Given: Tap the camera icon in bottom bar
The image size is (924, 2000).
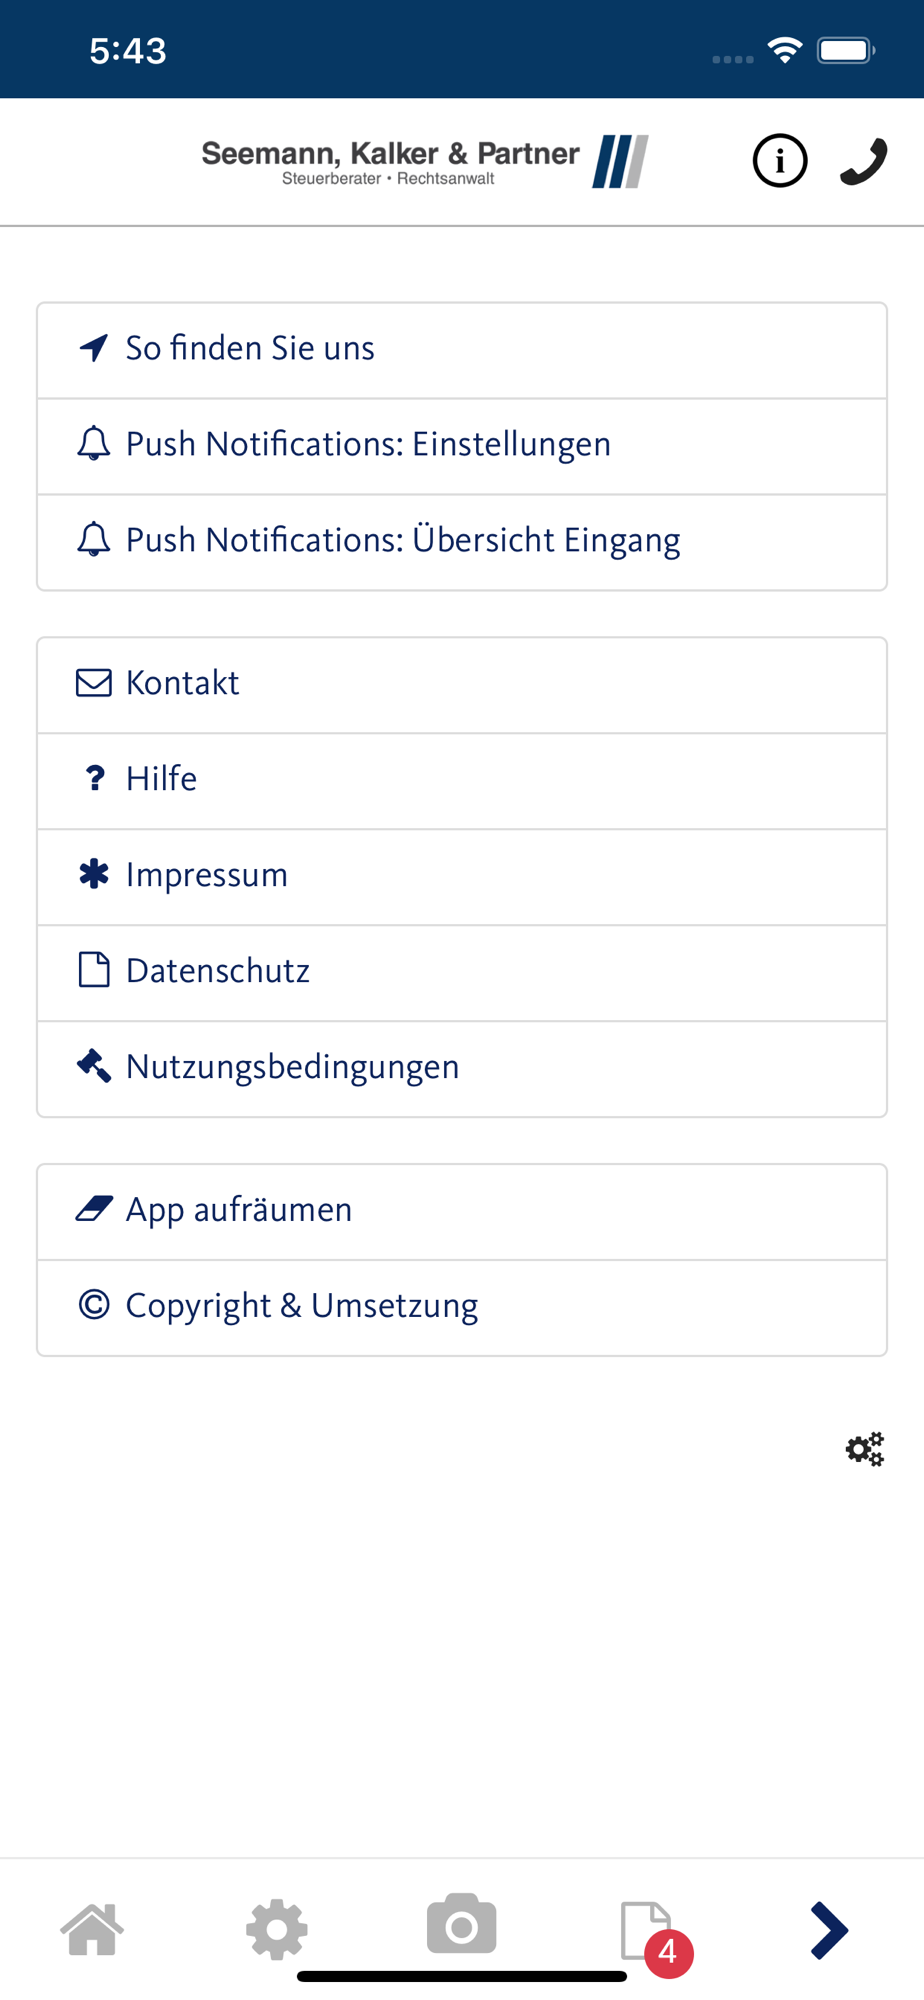Looking at the screenshot, I should [461, 1923].
